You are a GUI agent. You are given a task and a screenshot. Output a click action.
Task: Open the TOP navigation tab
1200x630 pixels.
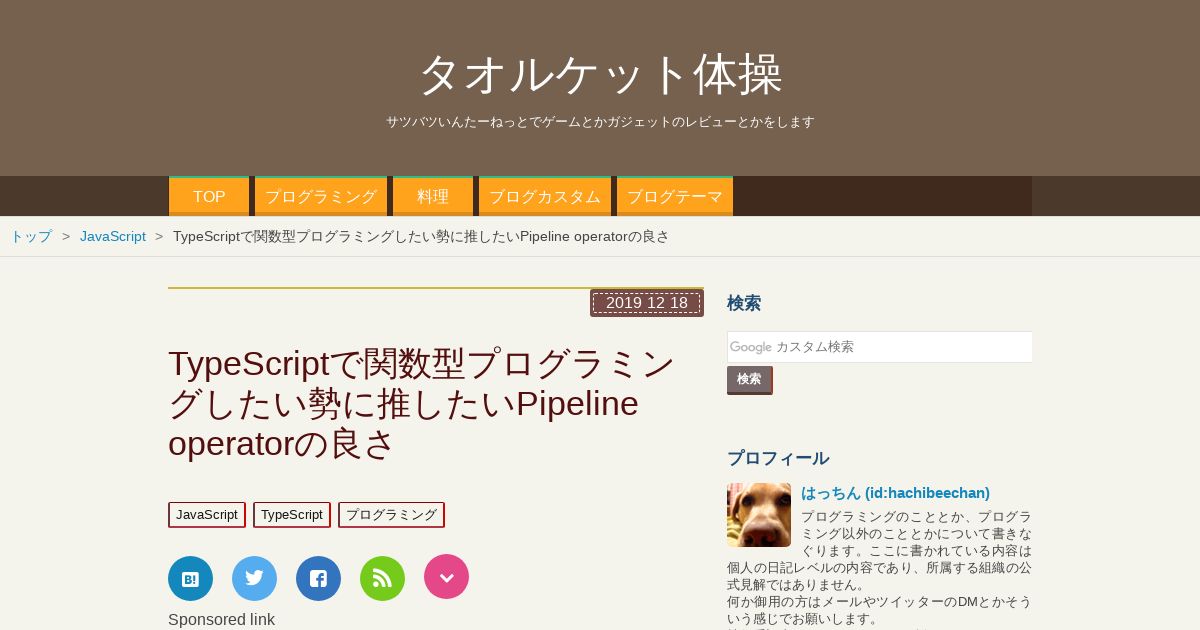click(x=209, y=196)
